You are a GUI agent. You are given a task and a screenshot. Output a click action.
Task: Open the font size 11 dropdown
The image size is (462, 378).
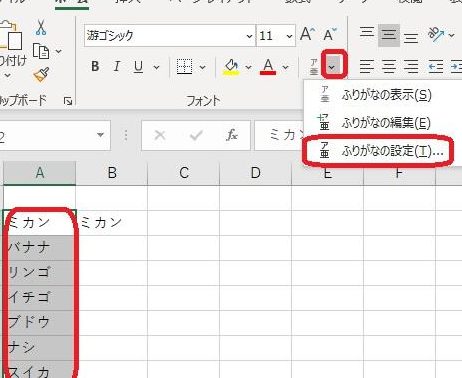(x=289, y=36)
